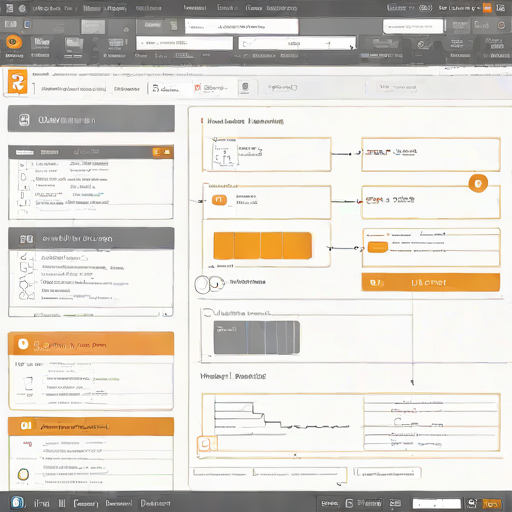
Task: Click the large orange logo square below ribbon
Action: (17, 82)
